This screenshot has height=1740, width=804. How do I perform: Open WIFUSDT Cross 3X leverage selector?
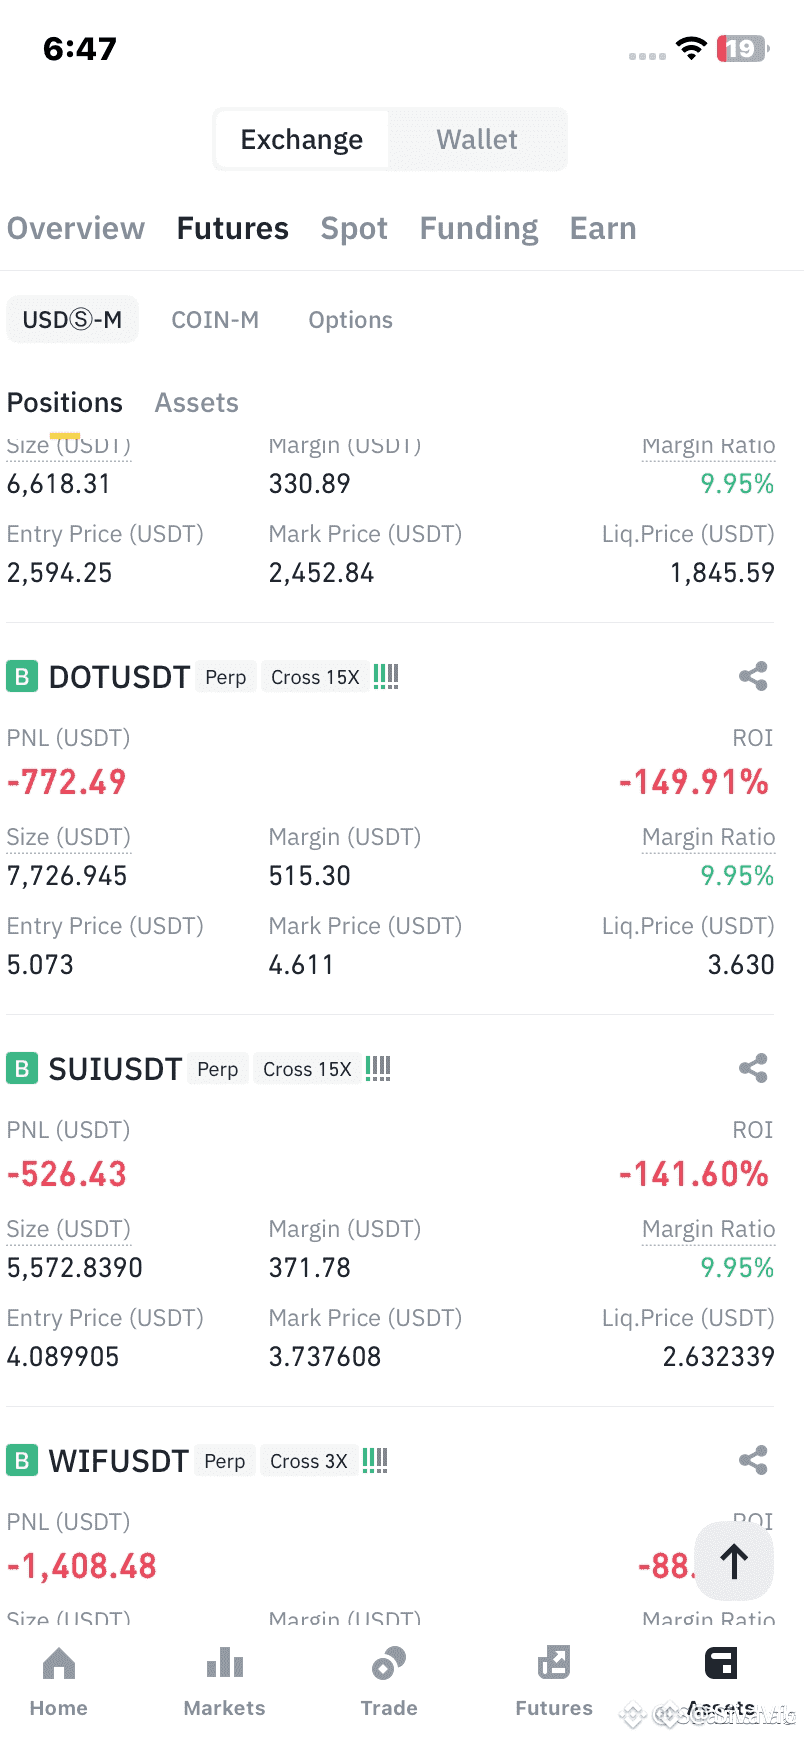[x=308, y=1461]
